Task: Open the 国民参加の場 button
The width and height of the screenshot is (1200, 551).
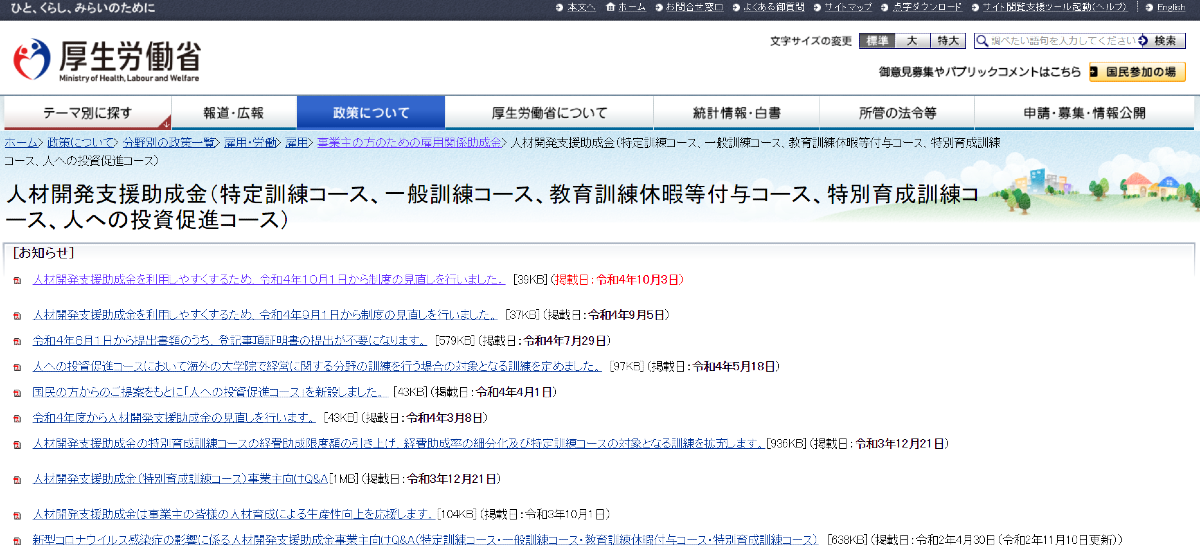Action: (1137, 72)
